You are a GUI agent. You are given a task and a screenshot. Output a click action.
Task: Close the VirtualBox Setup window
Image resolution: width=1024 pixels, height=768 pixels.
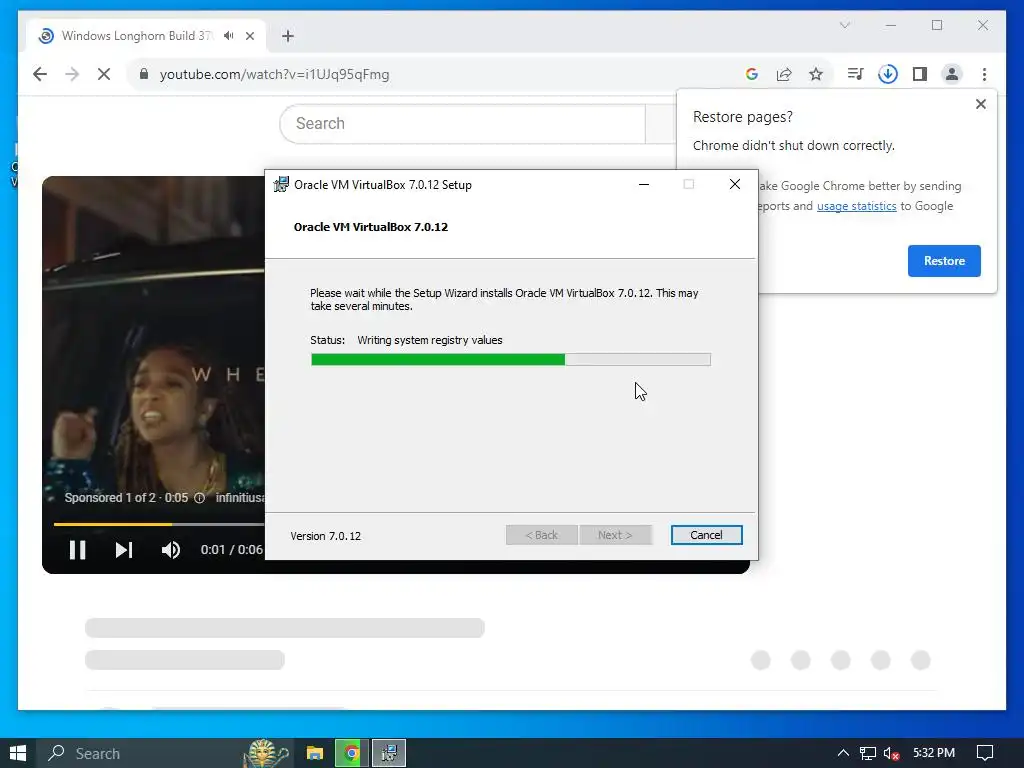735,185
